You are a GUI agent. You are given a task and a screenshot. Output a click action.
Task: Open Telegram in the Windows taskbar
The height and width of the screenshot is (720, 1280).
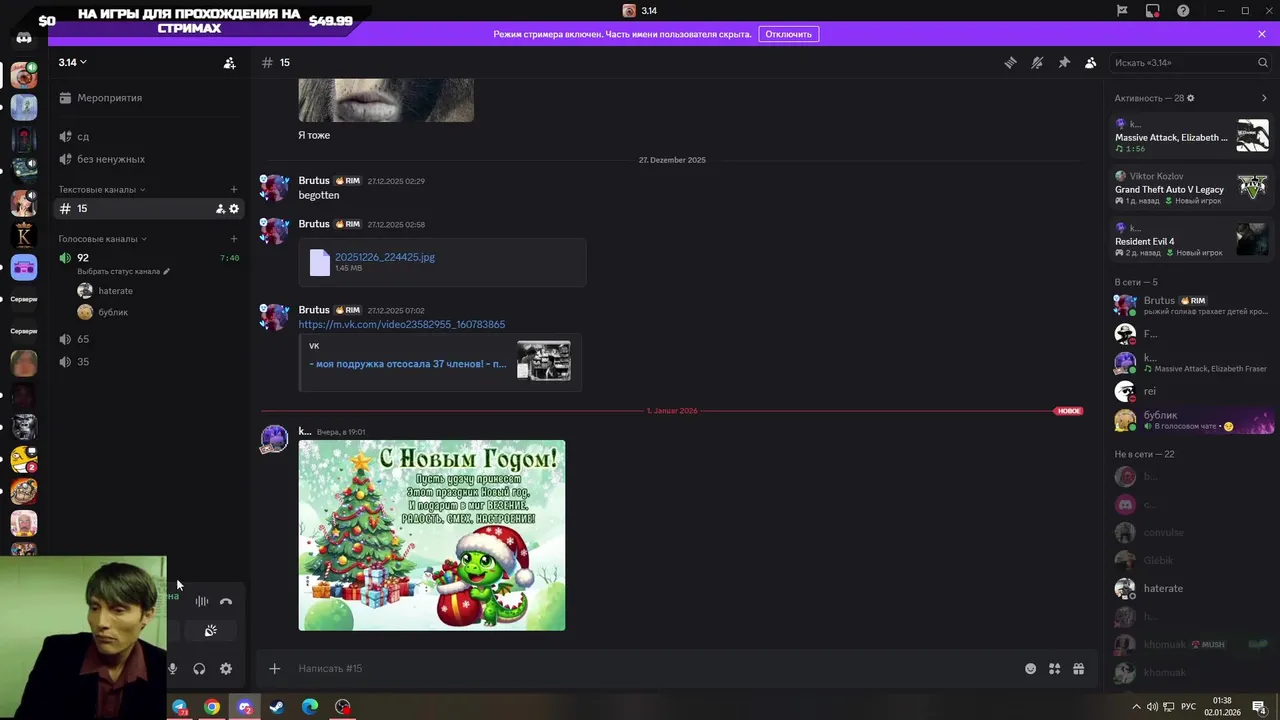pyautogui.click(x=179, y=707)
